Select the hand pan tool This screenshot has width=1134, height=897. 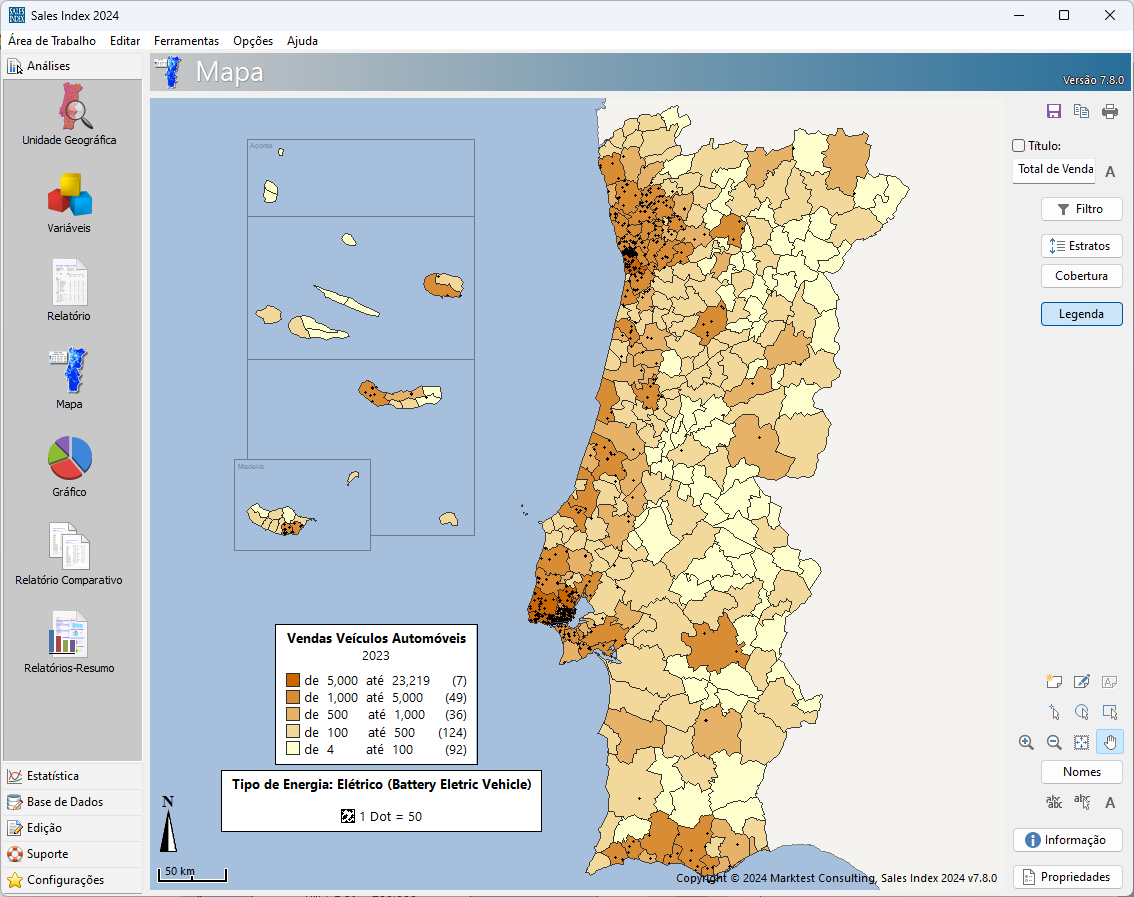[1109, 742]
